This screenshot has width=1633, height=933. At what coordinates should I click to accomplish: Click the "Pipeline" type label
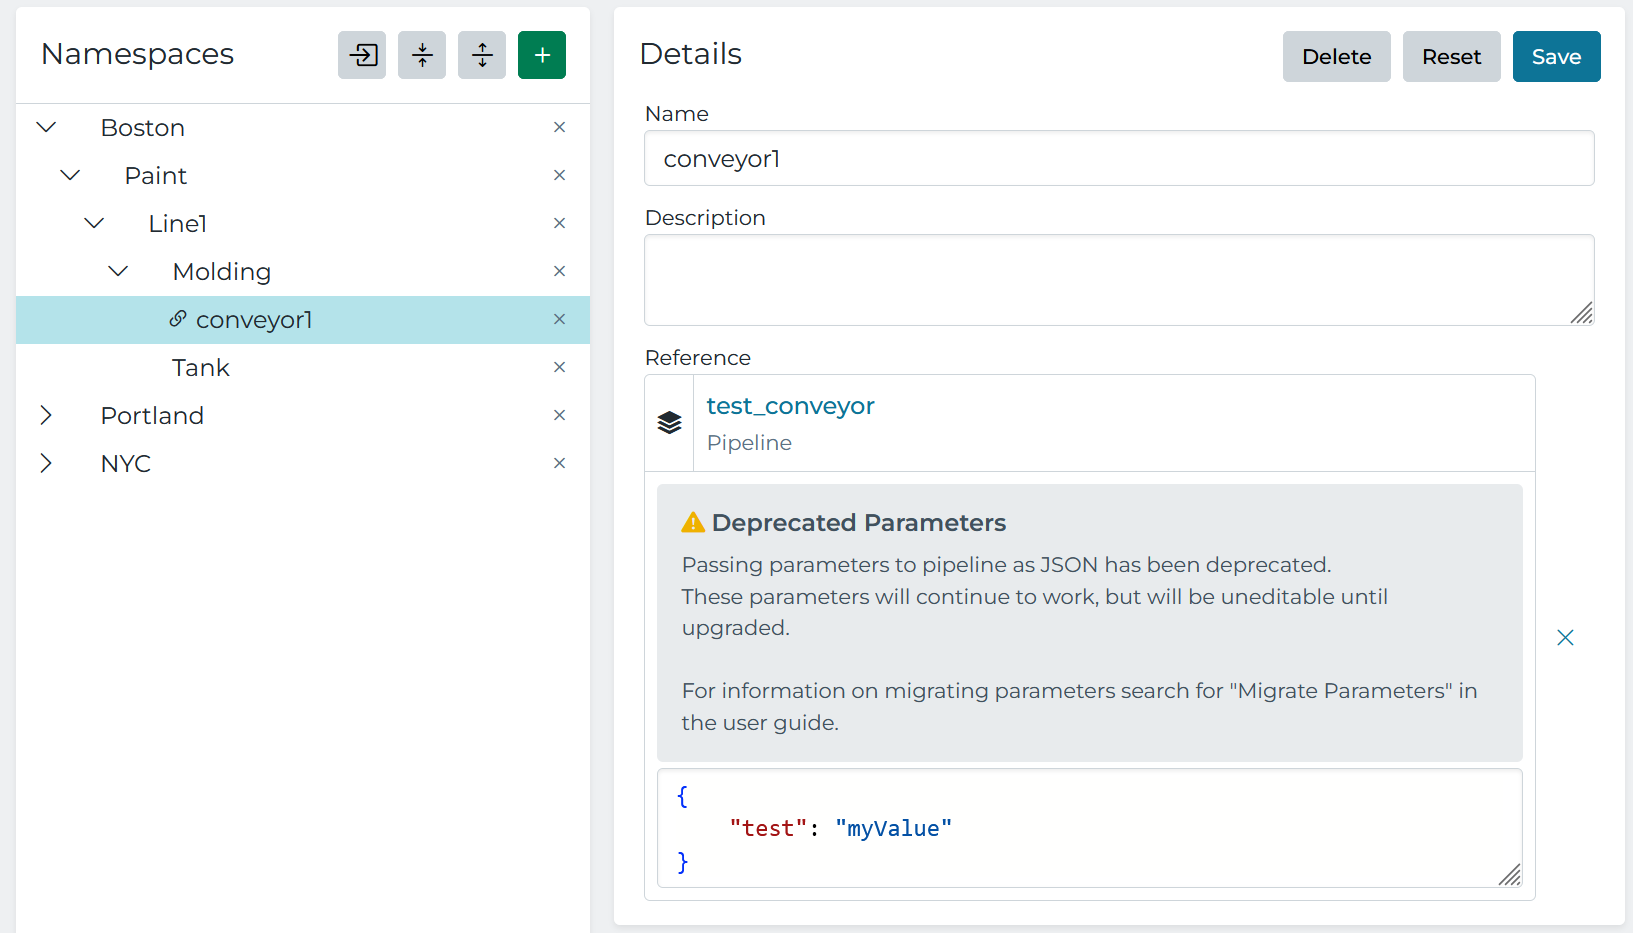coord(749,443)
